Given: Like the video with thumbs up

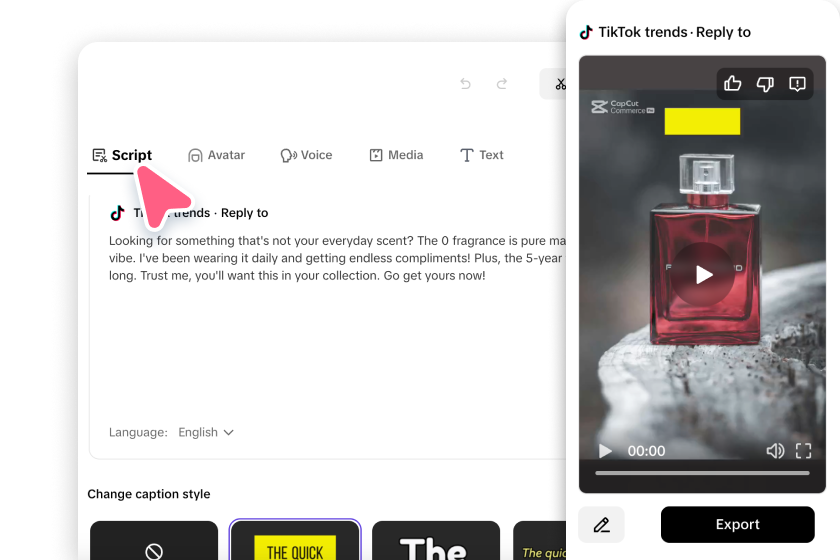Looking at the screenshot, I should pos(732,84).
